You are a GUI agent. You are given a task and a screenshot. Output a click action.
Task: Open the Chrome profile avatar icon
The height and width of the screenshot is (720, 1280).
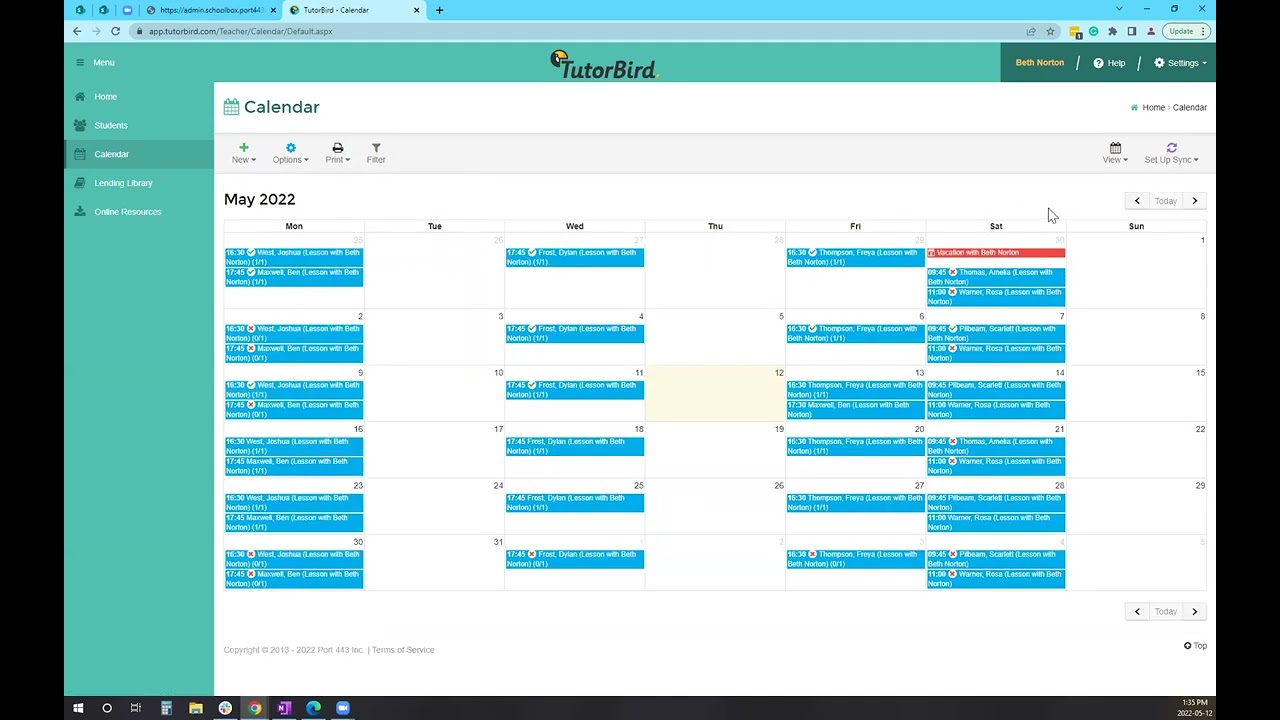pyautogui.click(x=1151, y=31)
